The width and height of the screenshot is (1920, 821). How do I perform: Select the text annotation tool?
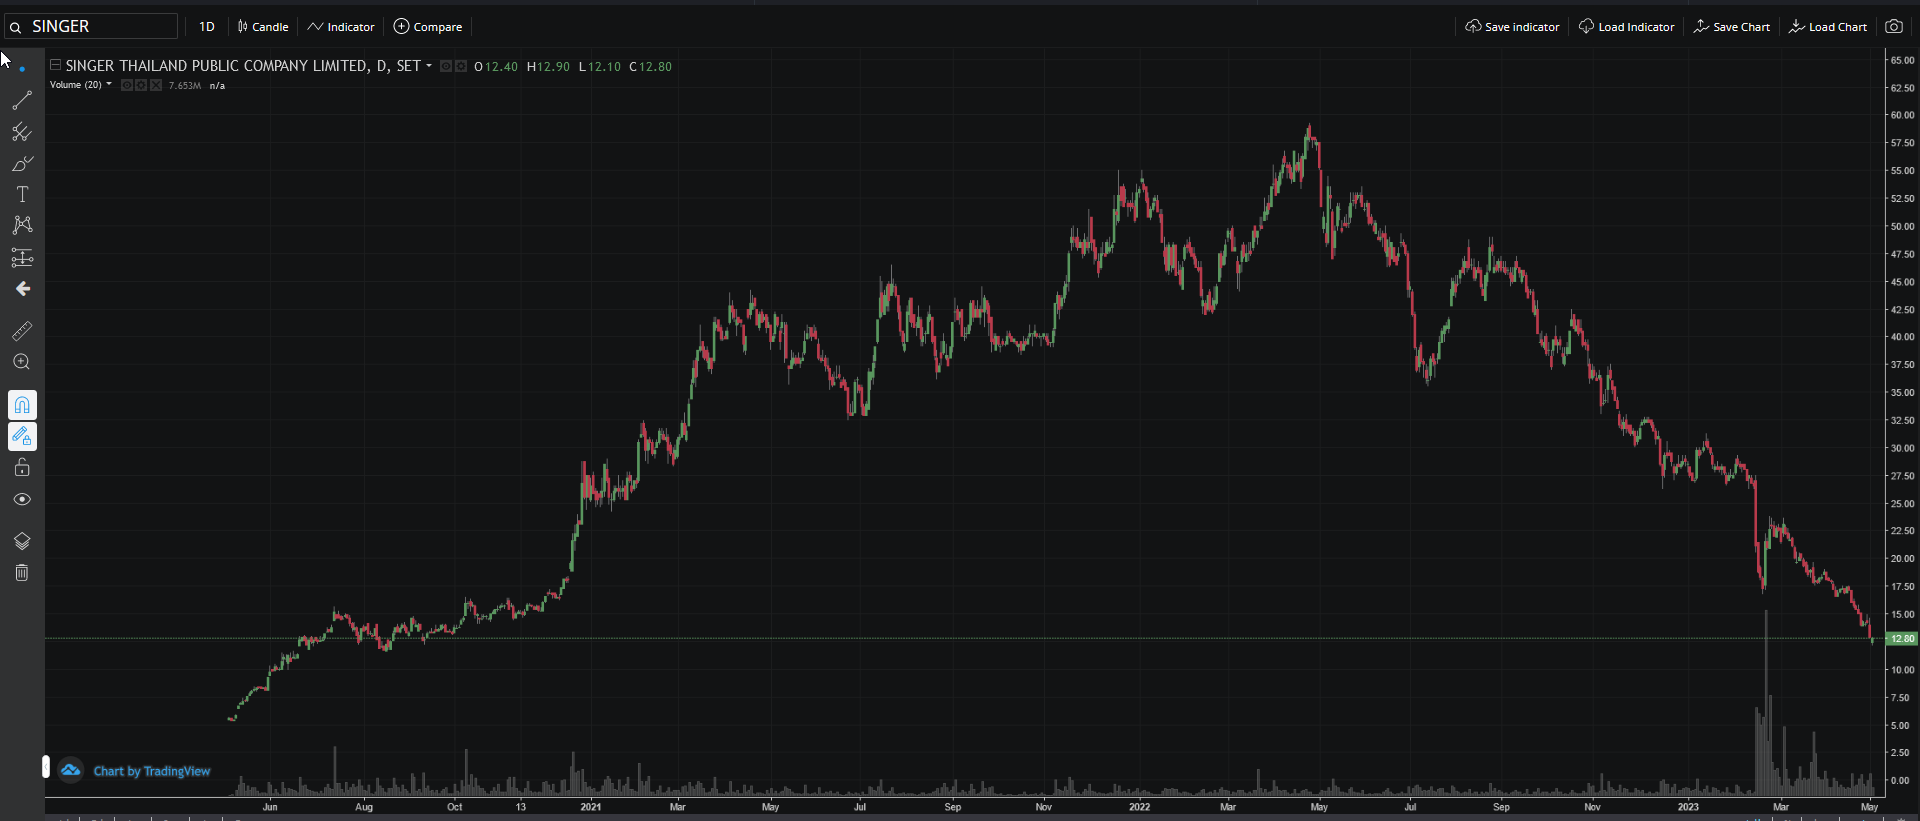pos(22,194)
